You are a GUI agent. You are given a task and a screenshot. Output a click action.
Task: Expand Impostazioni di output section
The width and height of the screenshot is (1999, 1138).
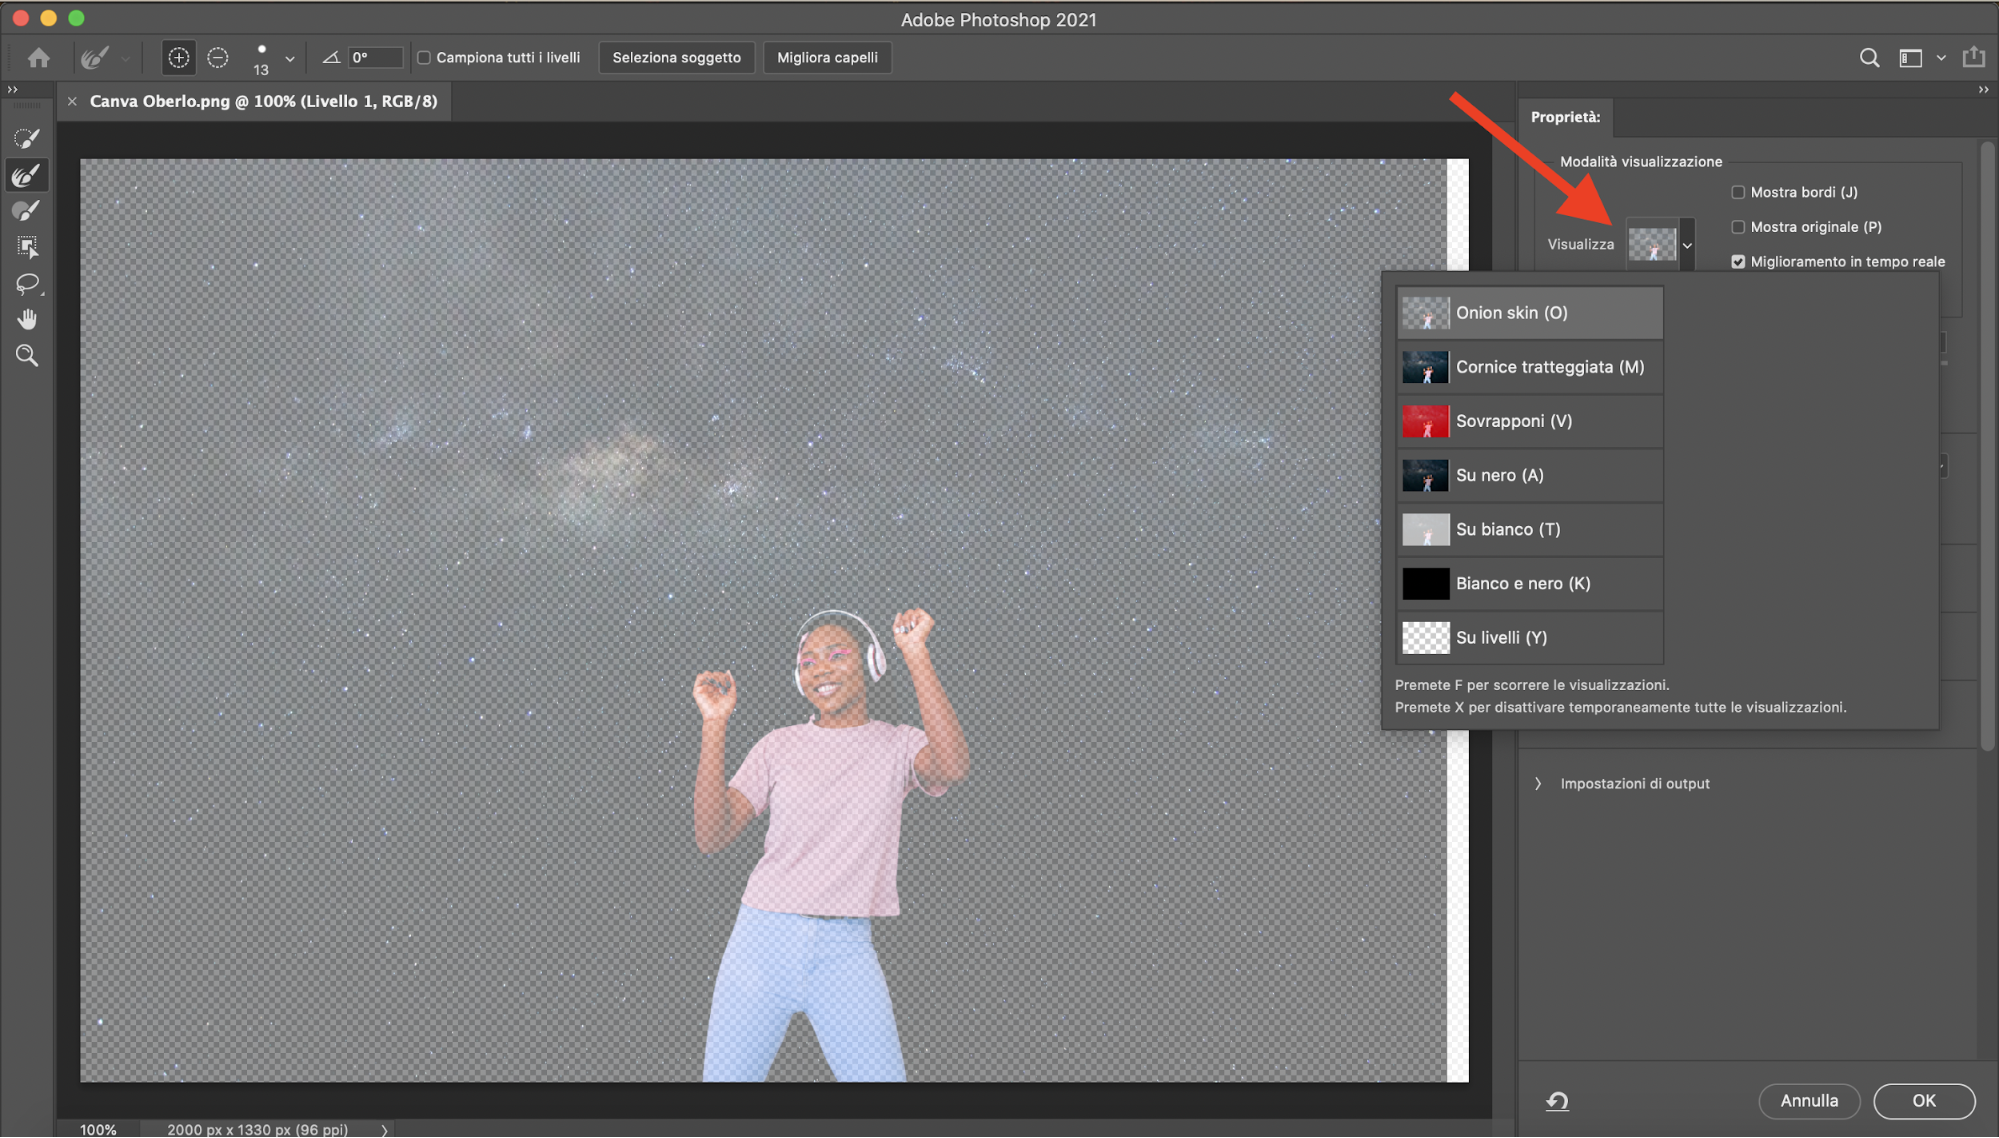point(1538,784)
